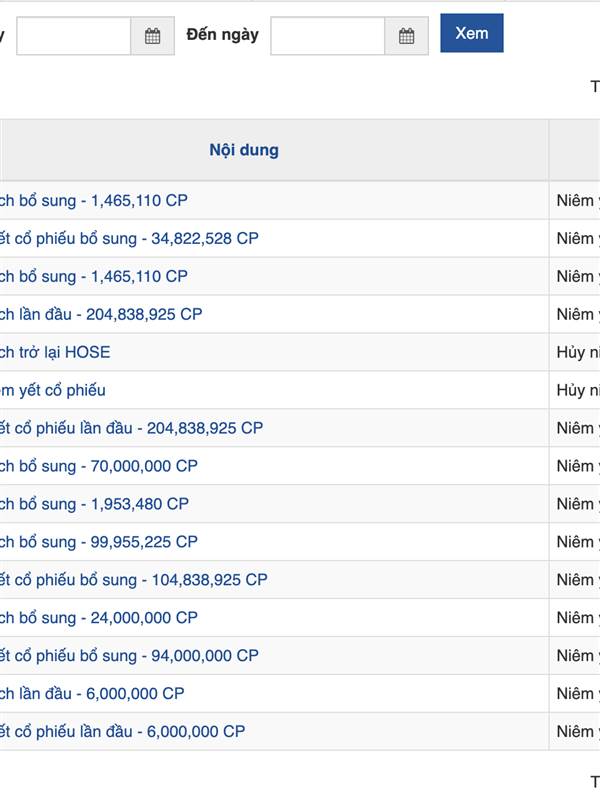Open first 1,465,110 CP bổ sung link

pos(94,200)
